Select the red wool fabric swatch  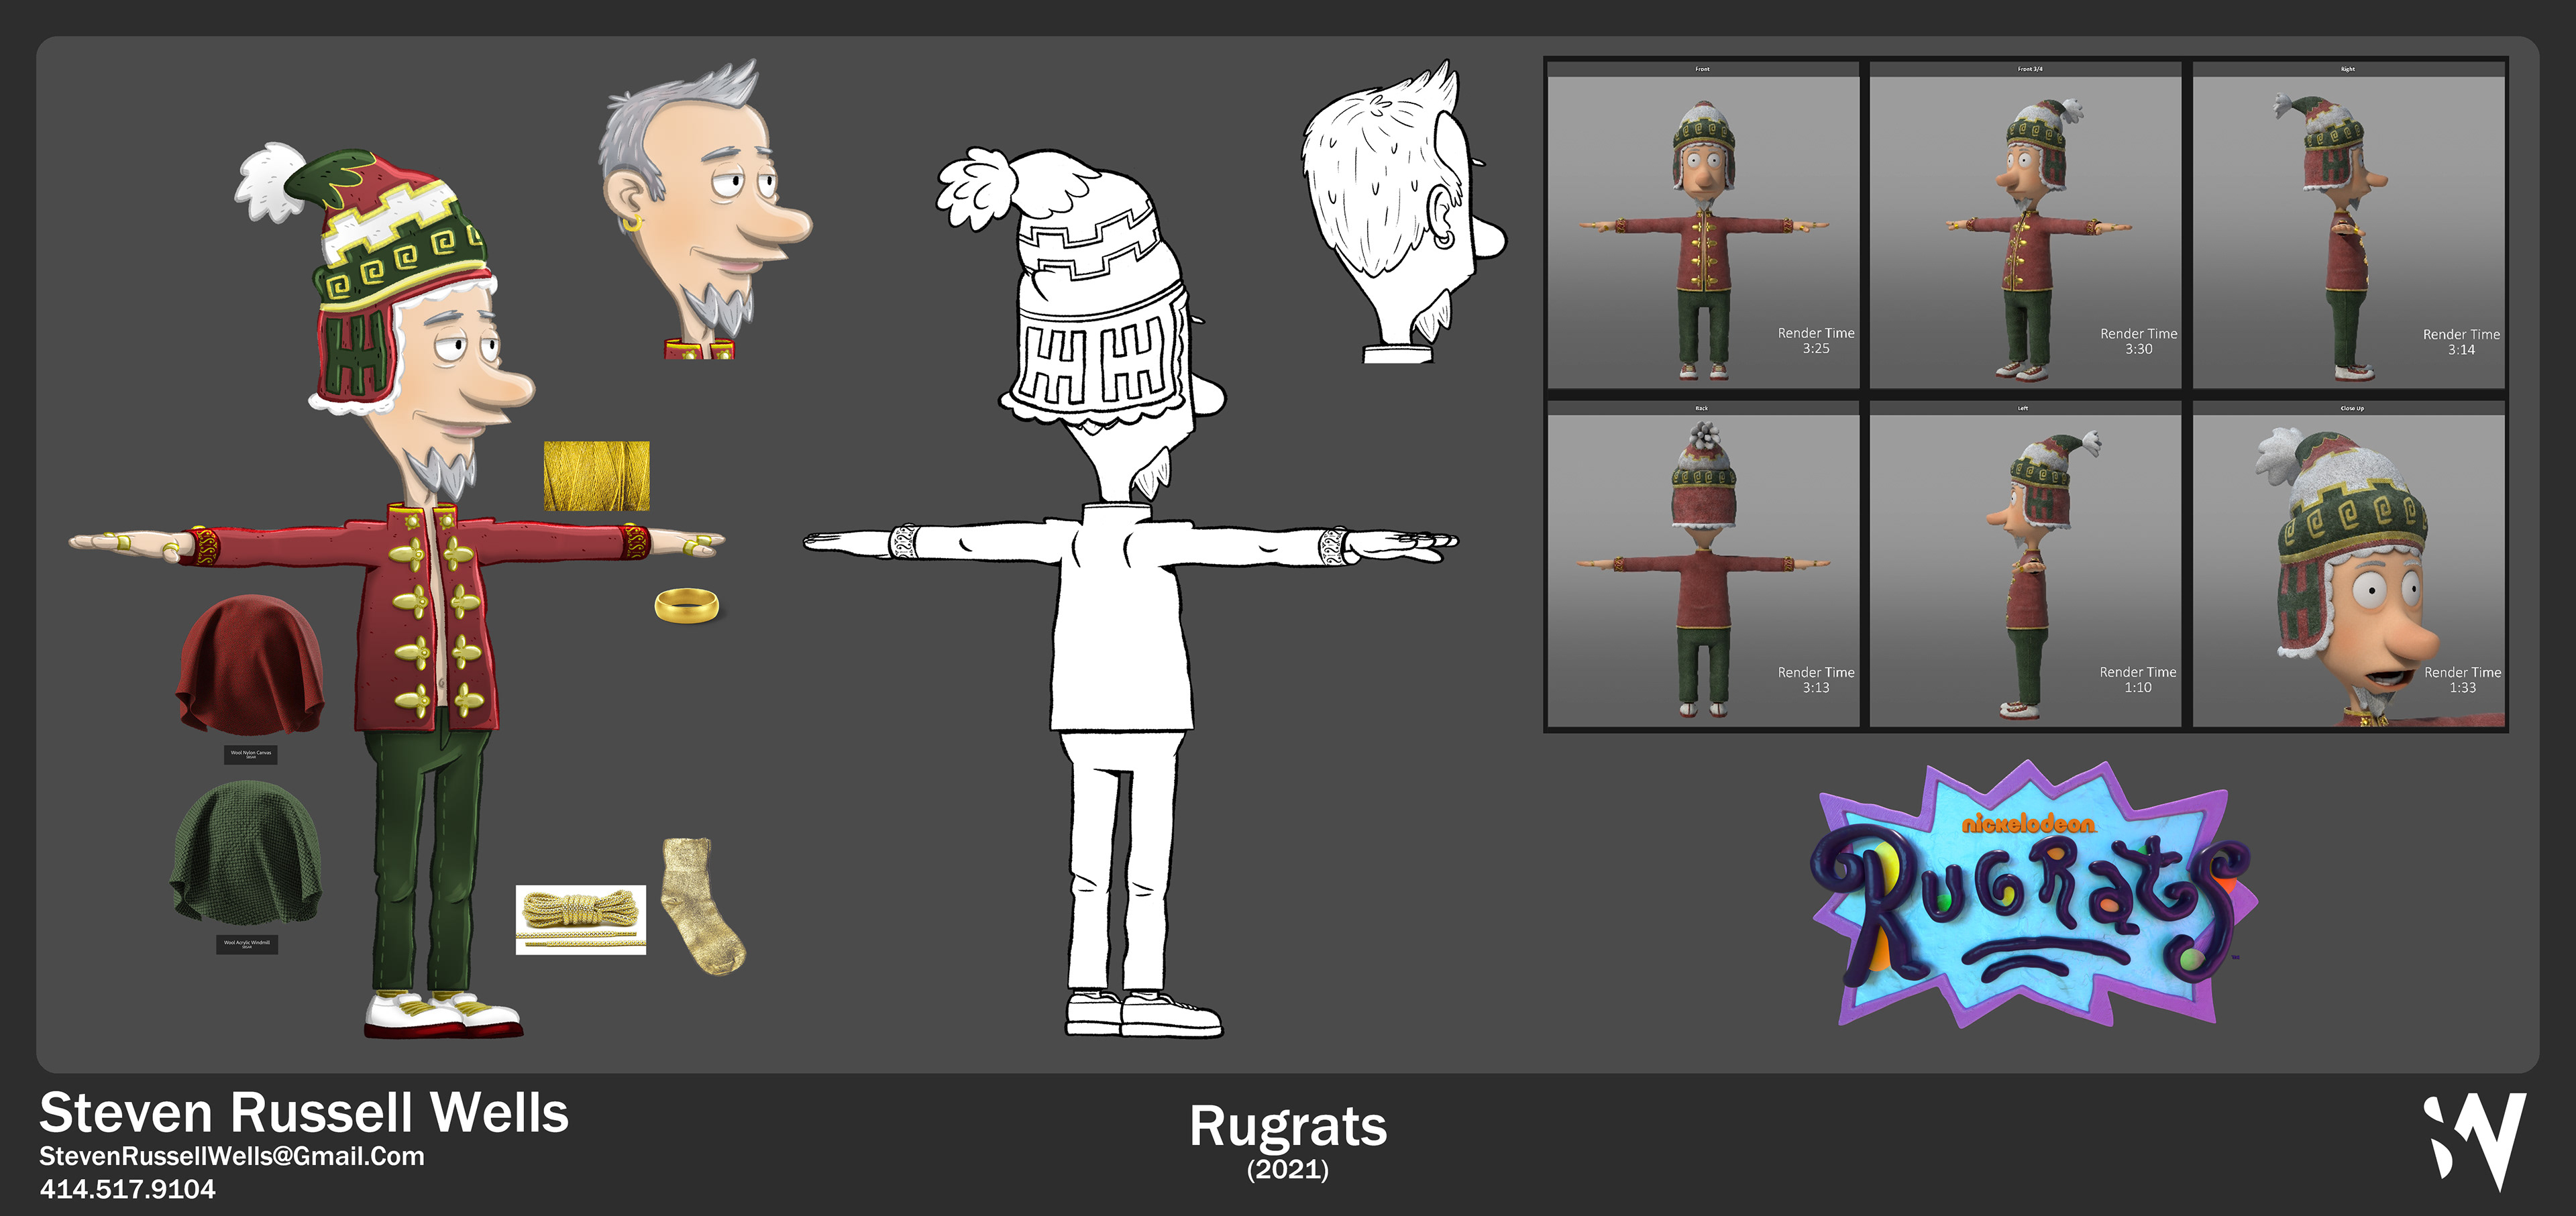249,664
